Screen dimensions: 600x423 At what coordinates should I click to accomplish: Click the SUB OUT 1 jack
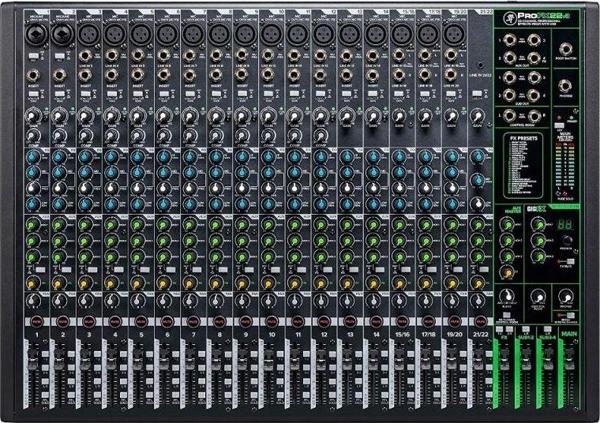pyautogui.click(x=509, y=77)
